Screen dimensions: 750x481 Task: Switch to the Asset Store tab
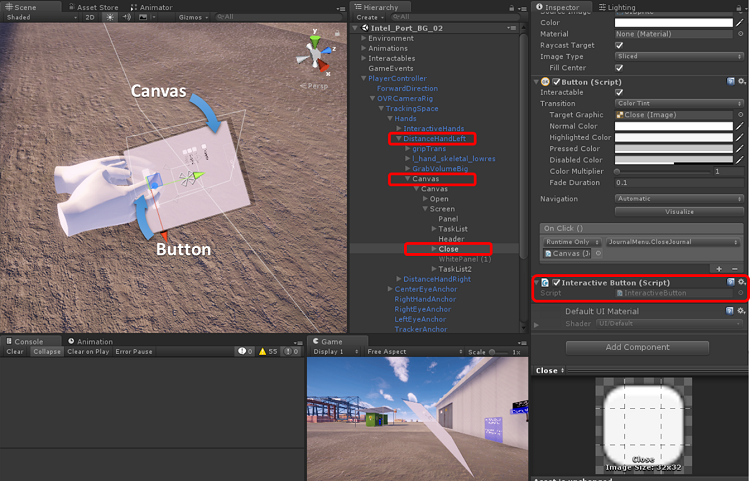(93, 7)
